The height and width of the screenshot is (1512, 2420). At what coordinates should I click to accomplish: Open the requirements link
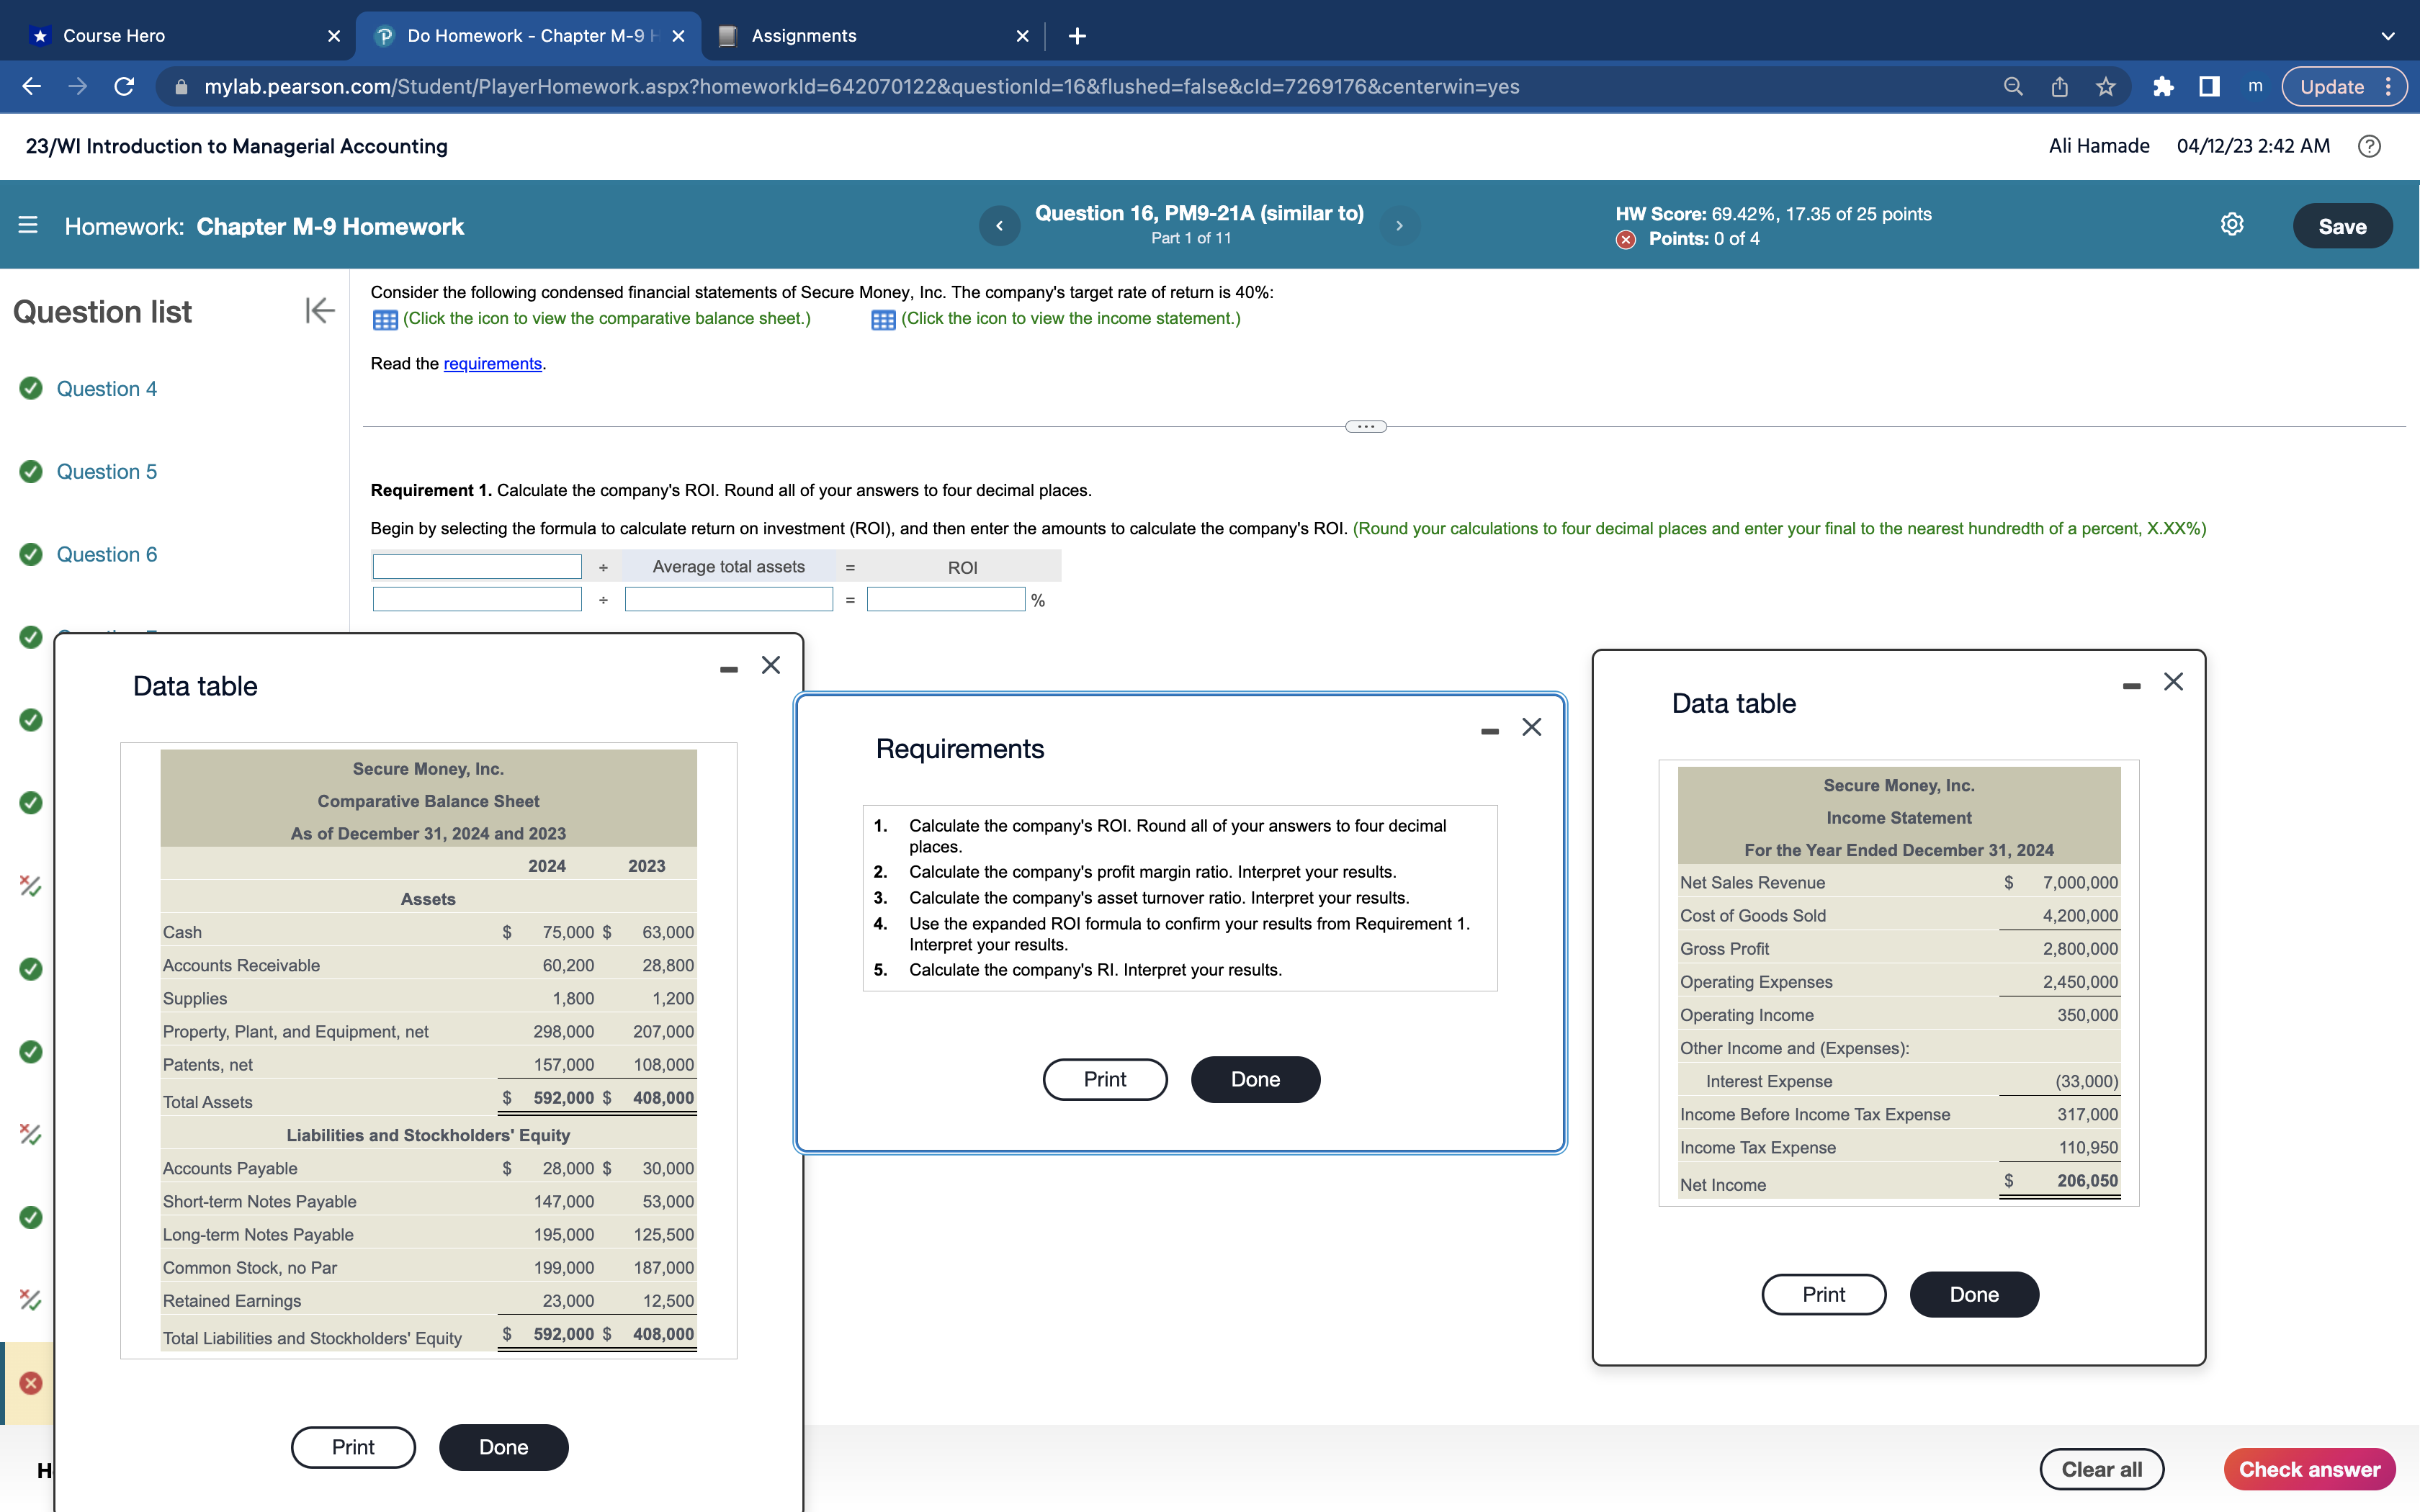[492, 364]
